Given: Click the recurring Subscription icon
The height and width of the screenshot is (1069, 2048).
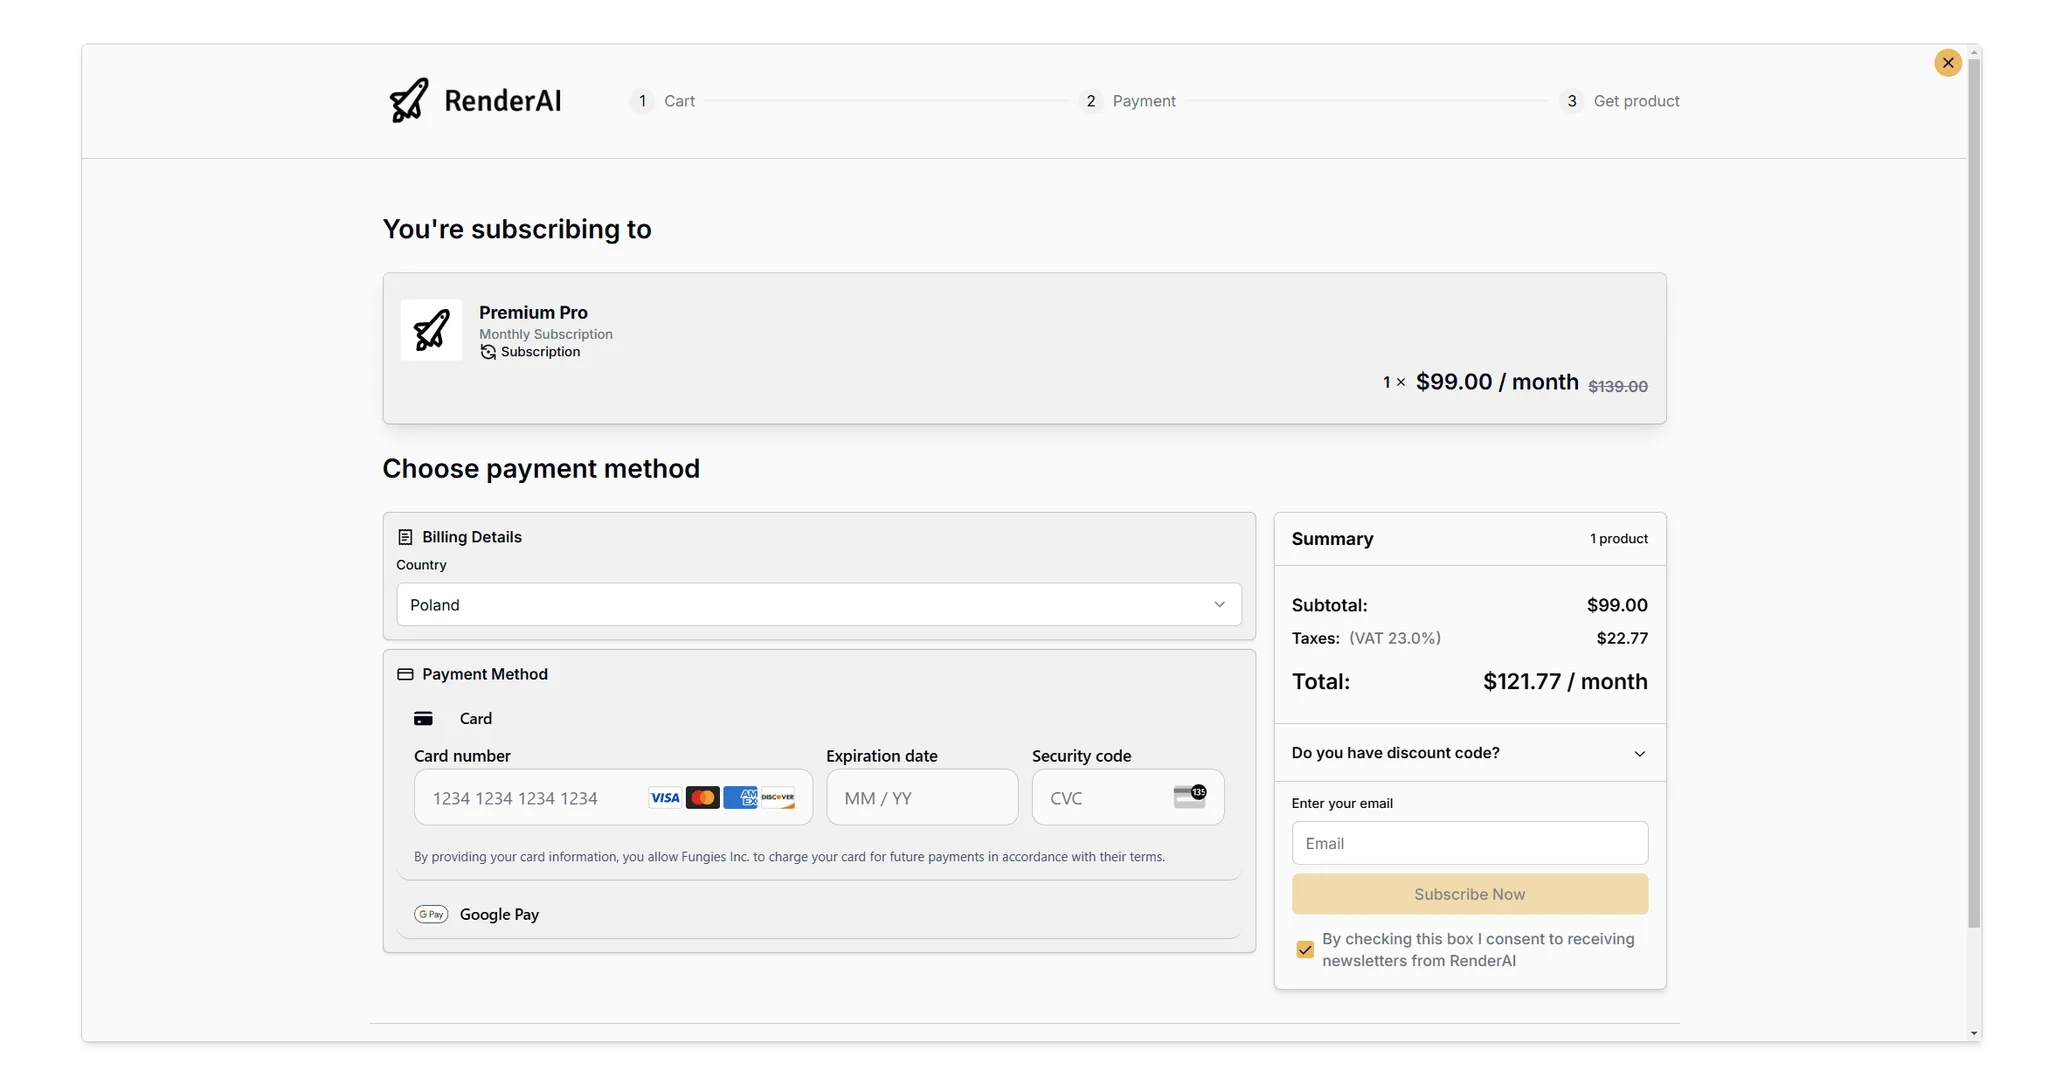Looking at the screenshot, I should [x=488, y=352].
